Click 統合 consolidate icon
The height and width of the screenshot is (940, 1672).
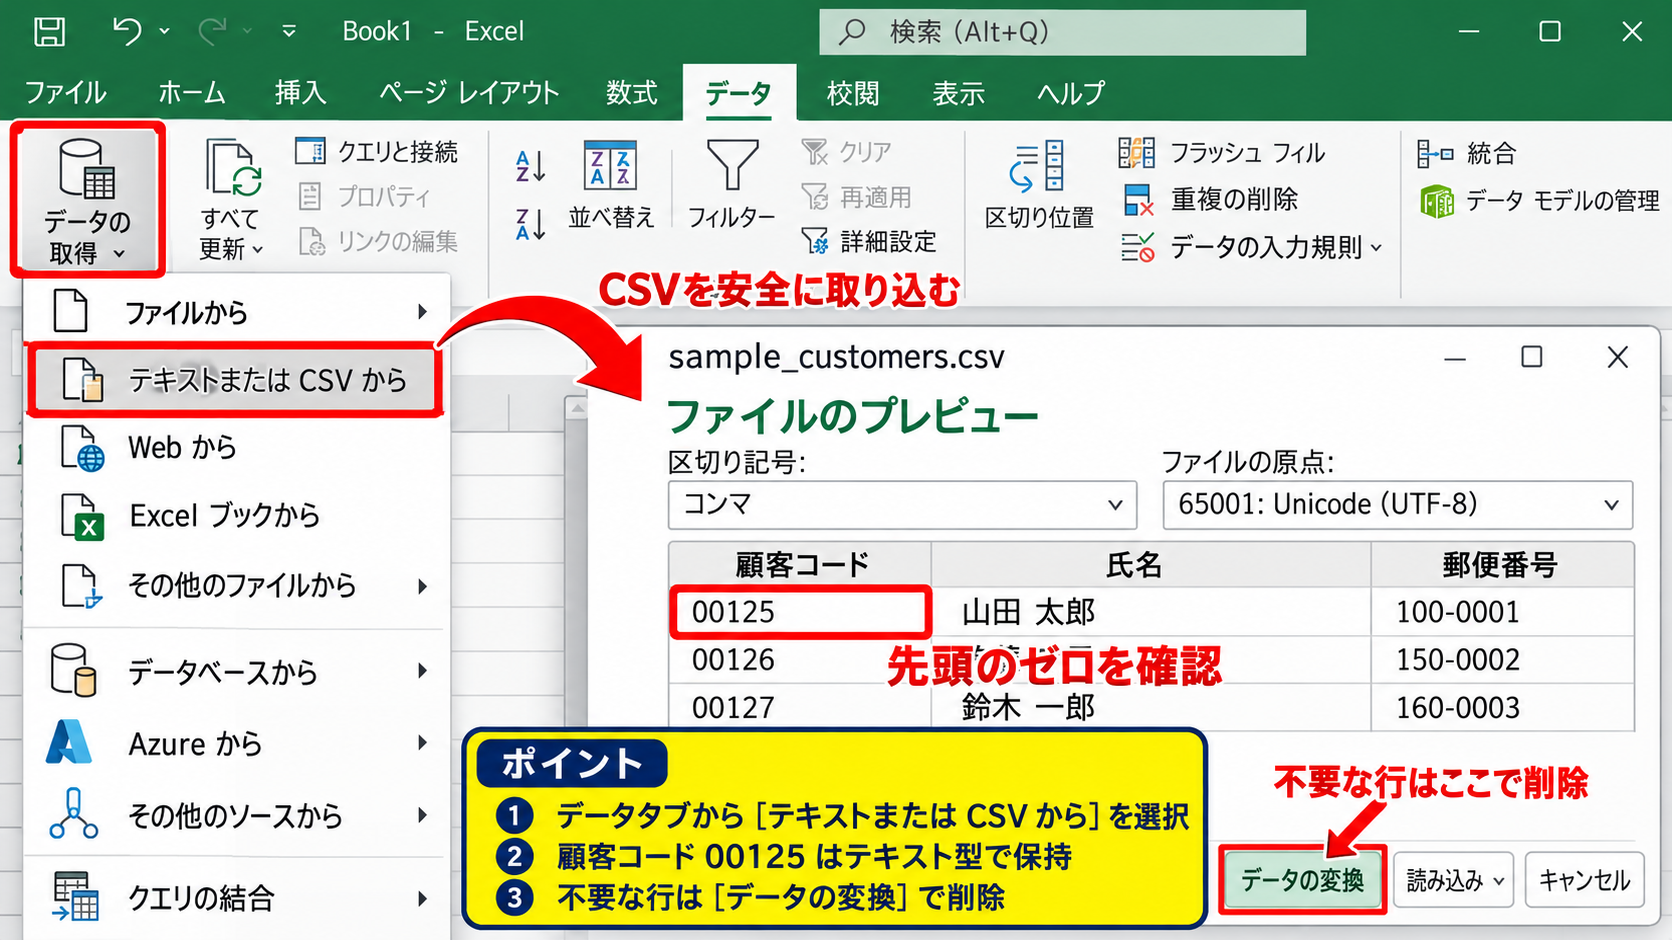pyautogui.click(x=1436, y=153)
